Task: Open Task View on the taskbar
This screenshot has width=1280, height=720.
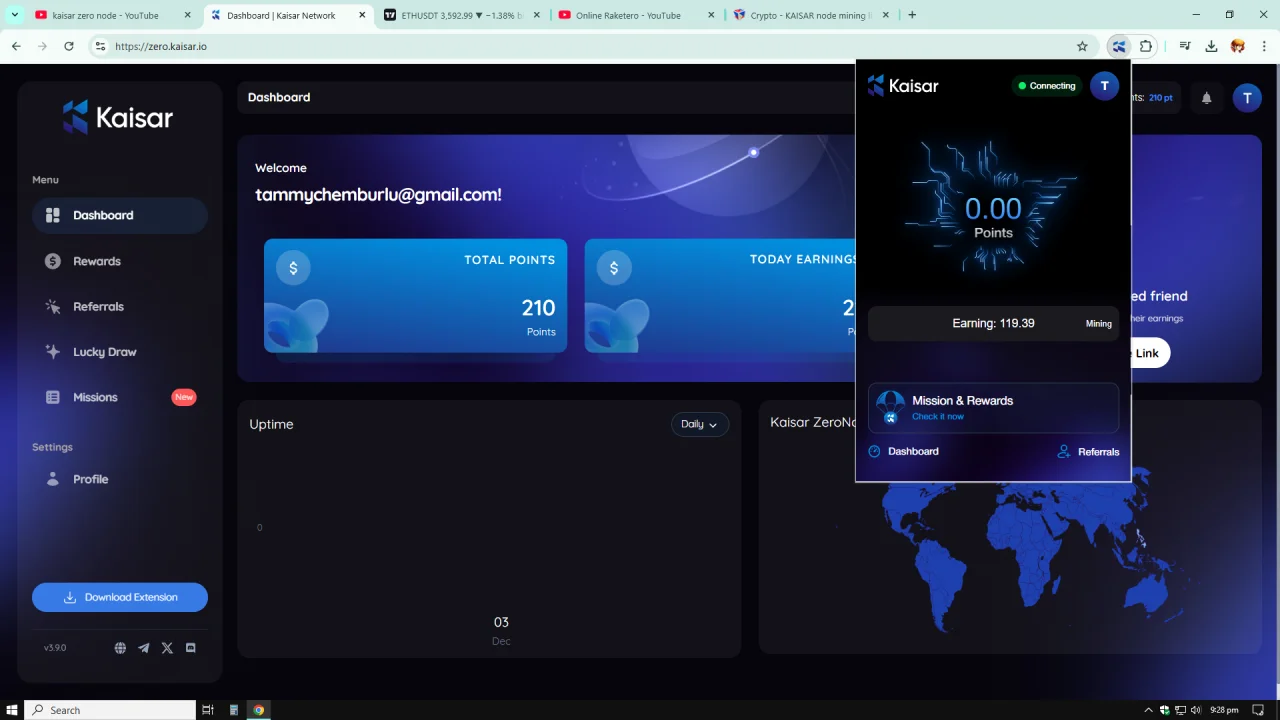Action: click(208, 710)
